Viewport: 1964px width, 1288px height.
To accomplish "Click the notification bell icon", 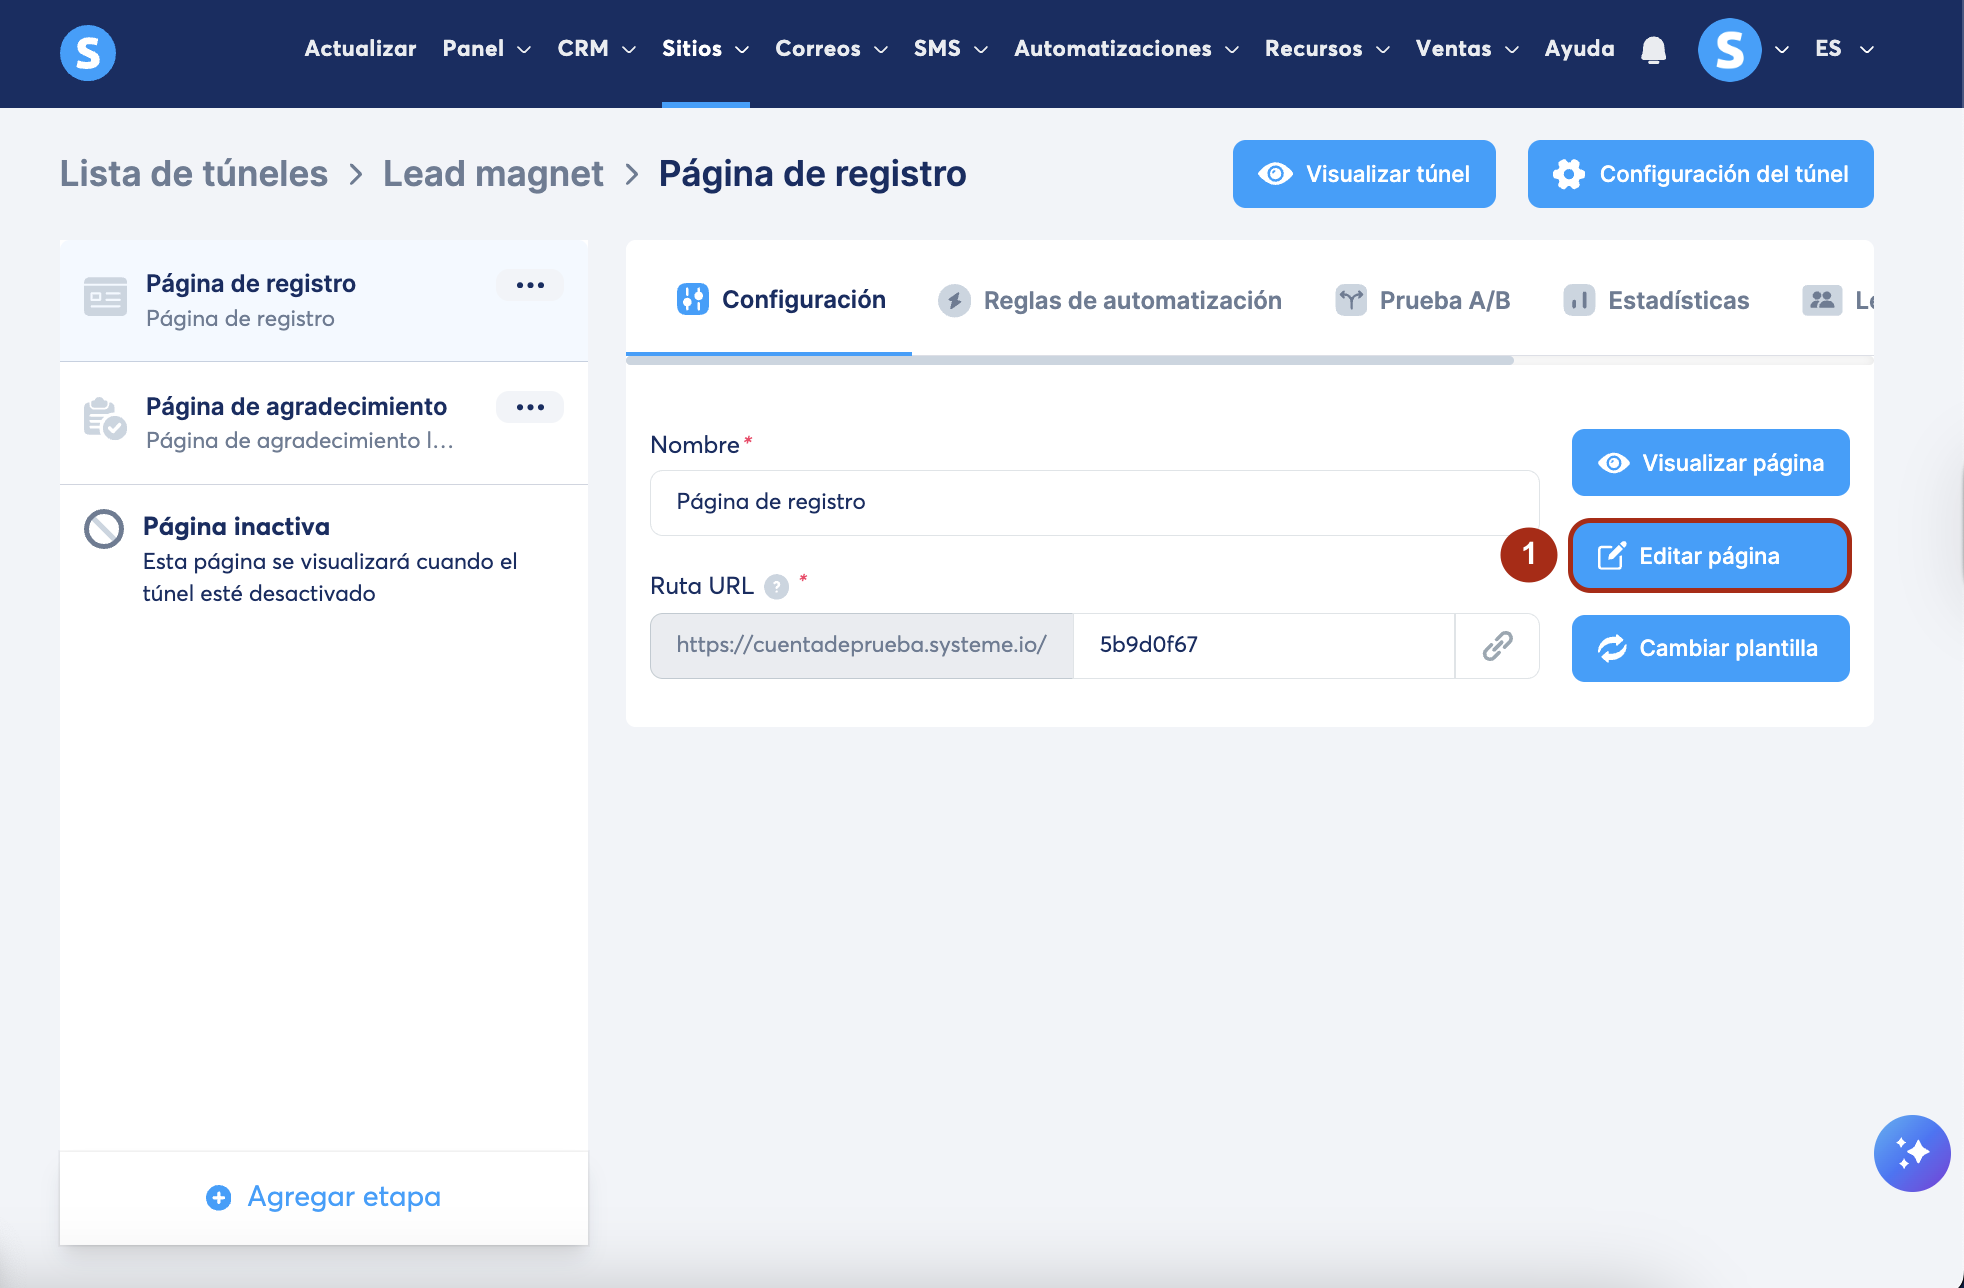I will [1653, 50].
